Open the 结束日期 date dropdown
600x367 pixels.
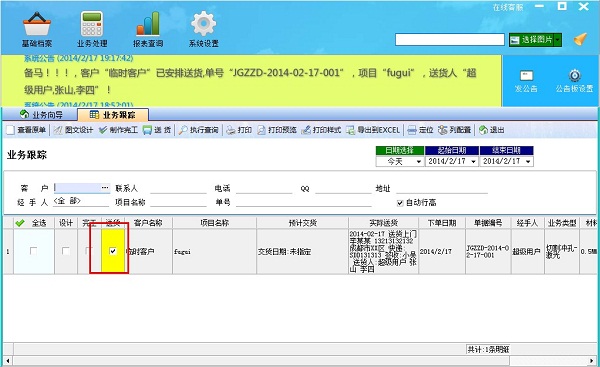tap(528, 161)
